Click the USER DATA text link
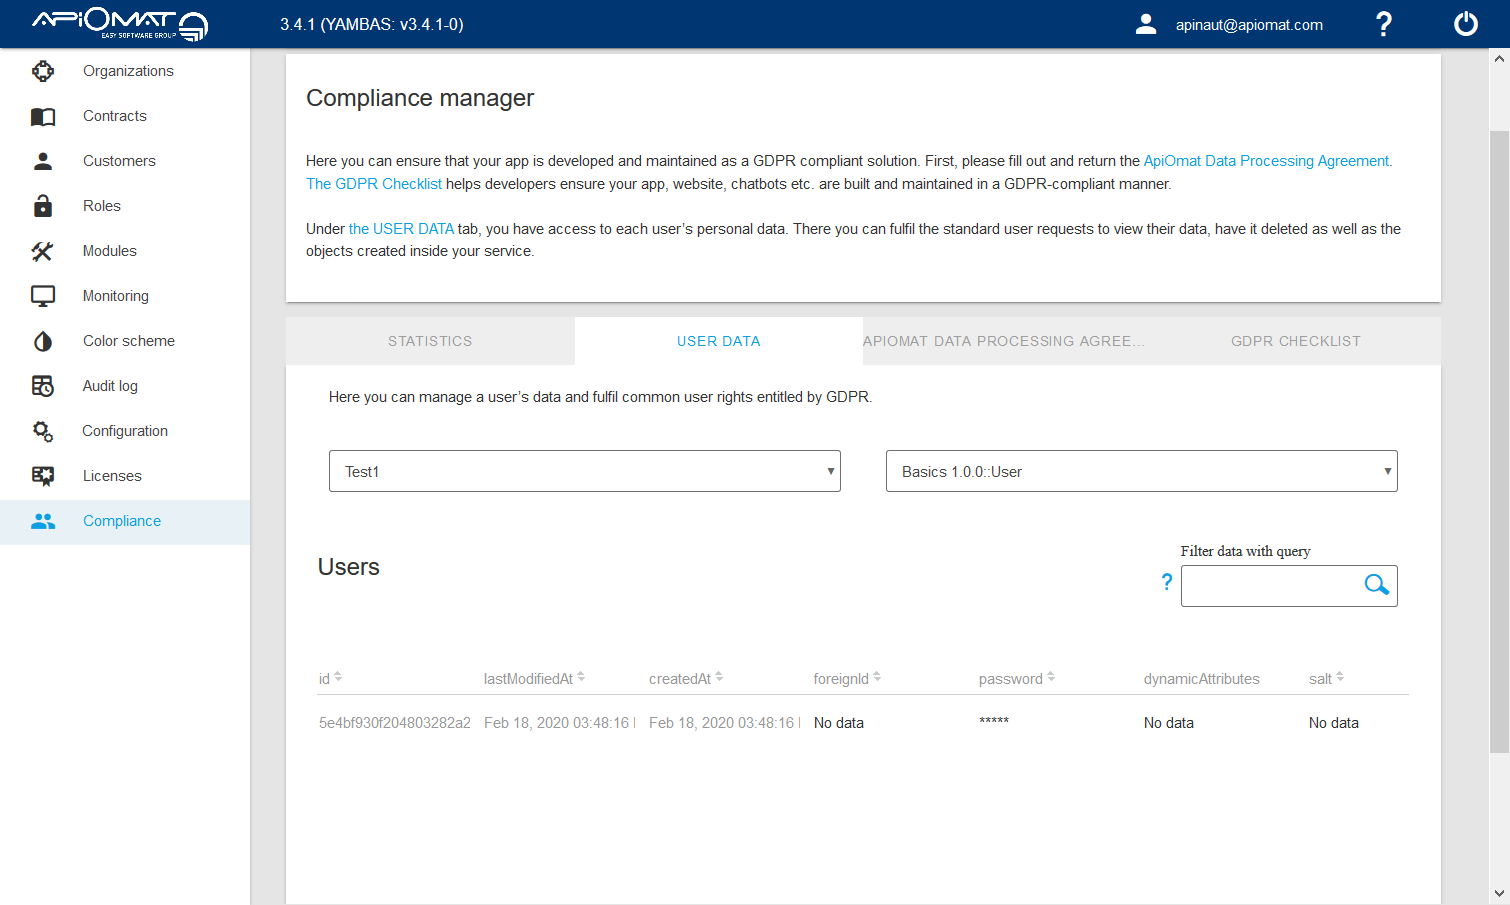 pos(401,229)
